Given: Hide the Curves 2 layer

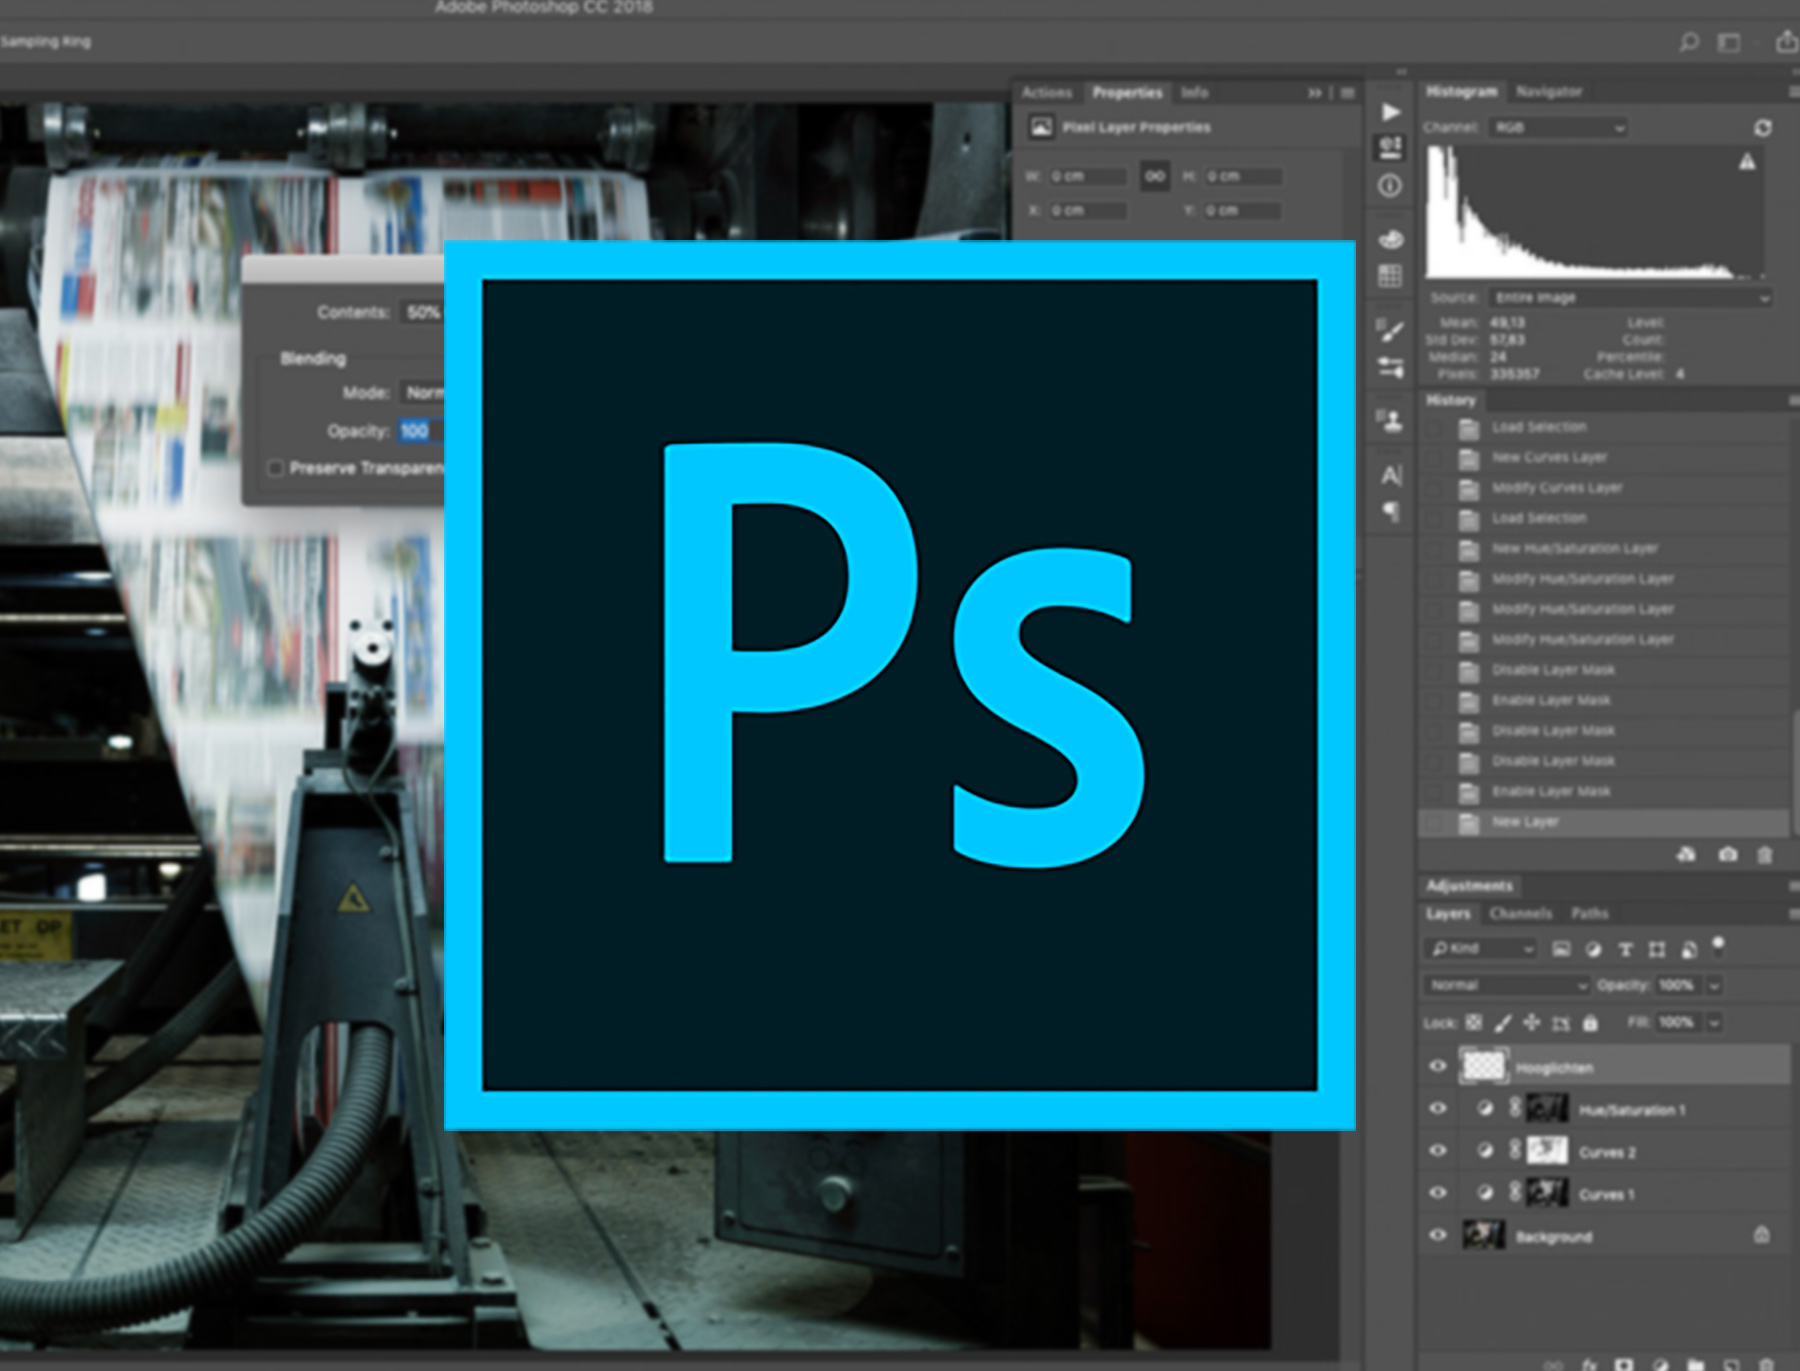Looking at the screenshot, I should [1438, 1150].
